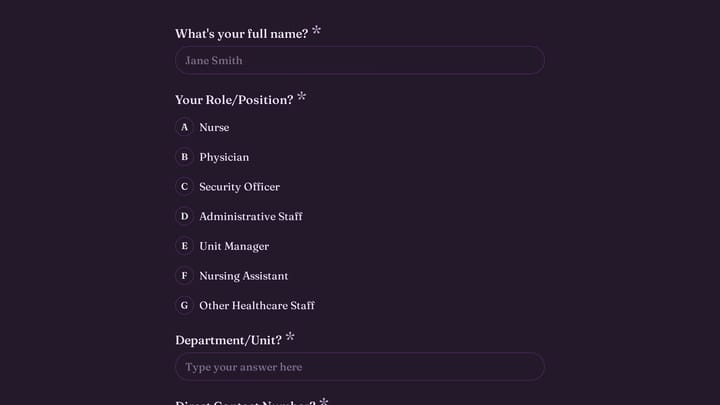Click the letter C badge for Security Officer
Viewport: 720px width, 405px height.
184,186
